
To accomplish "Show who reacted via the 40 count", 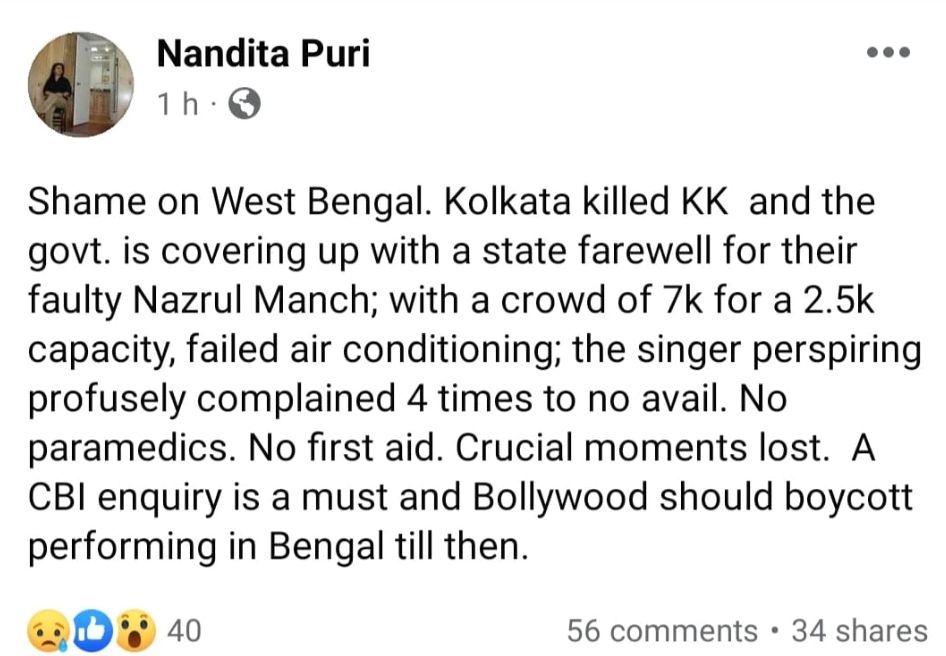I will point(183,631).
